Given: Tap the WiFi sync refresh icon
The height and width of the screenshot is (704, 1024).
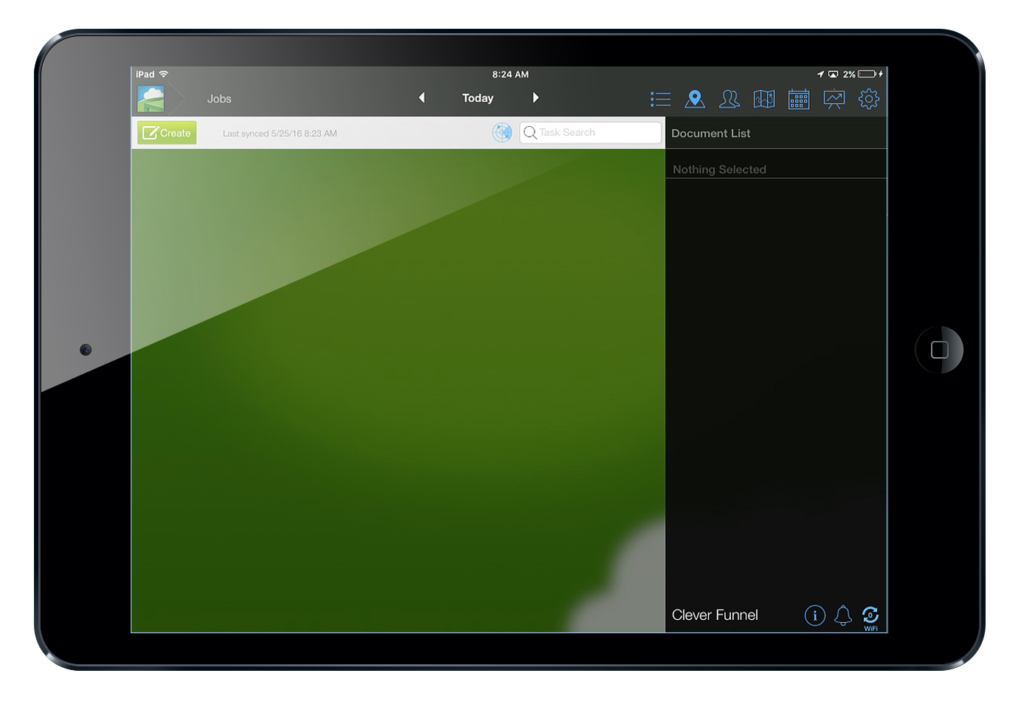Looking at the screenshot, I should (x=871, y=617).
